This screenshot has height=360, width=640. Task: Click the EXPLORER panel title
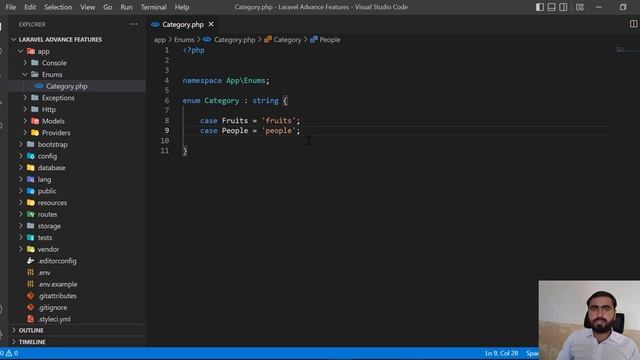point(32,24)
